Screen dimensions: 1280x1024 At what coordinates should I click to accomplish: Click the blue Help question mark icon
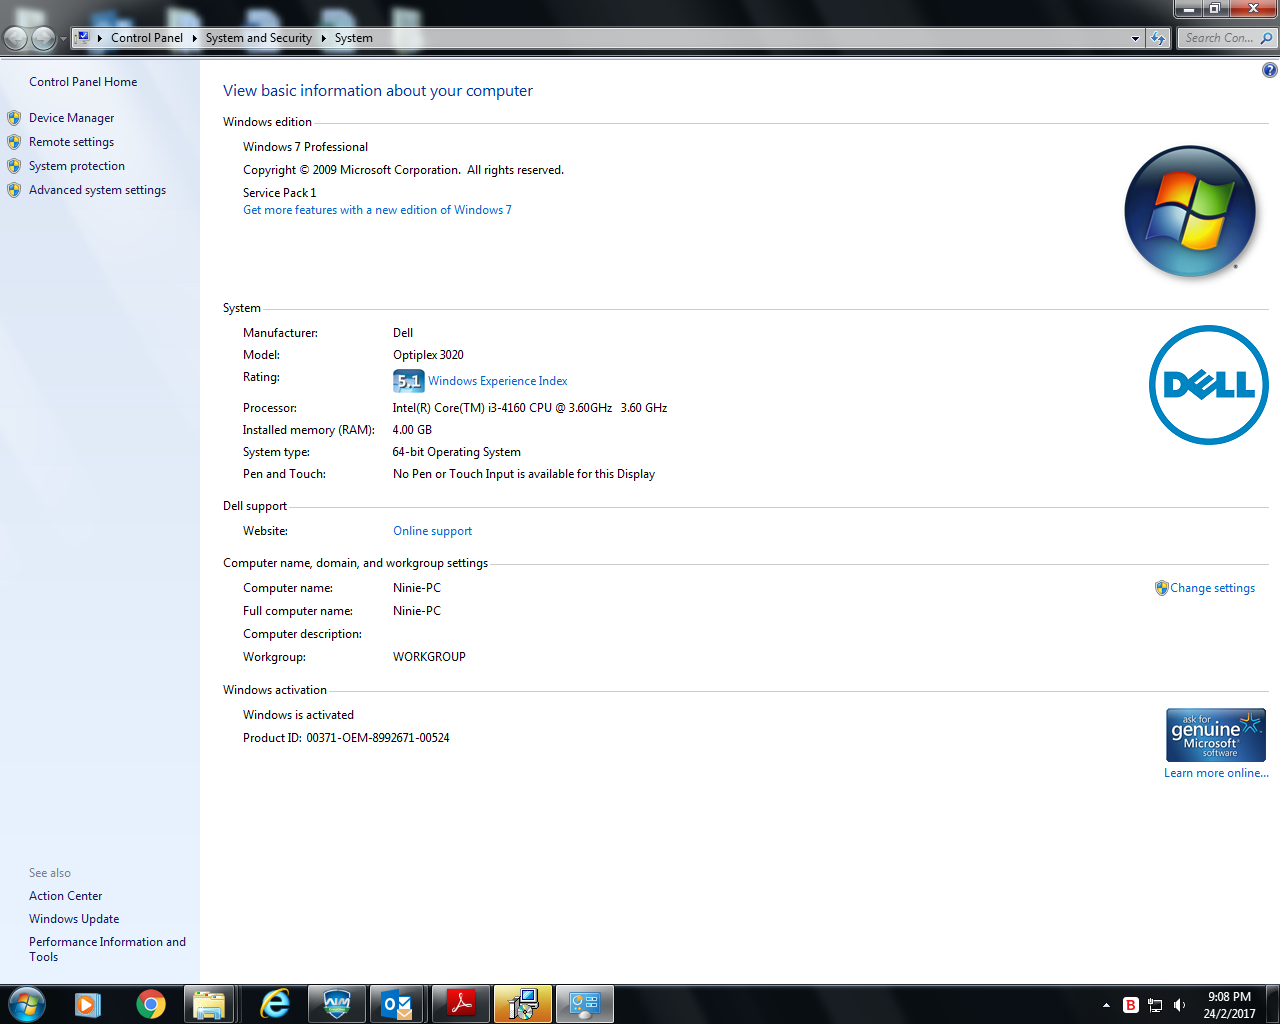tap(1269, 70)
